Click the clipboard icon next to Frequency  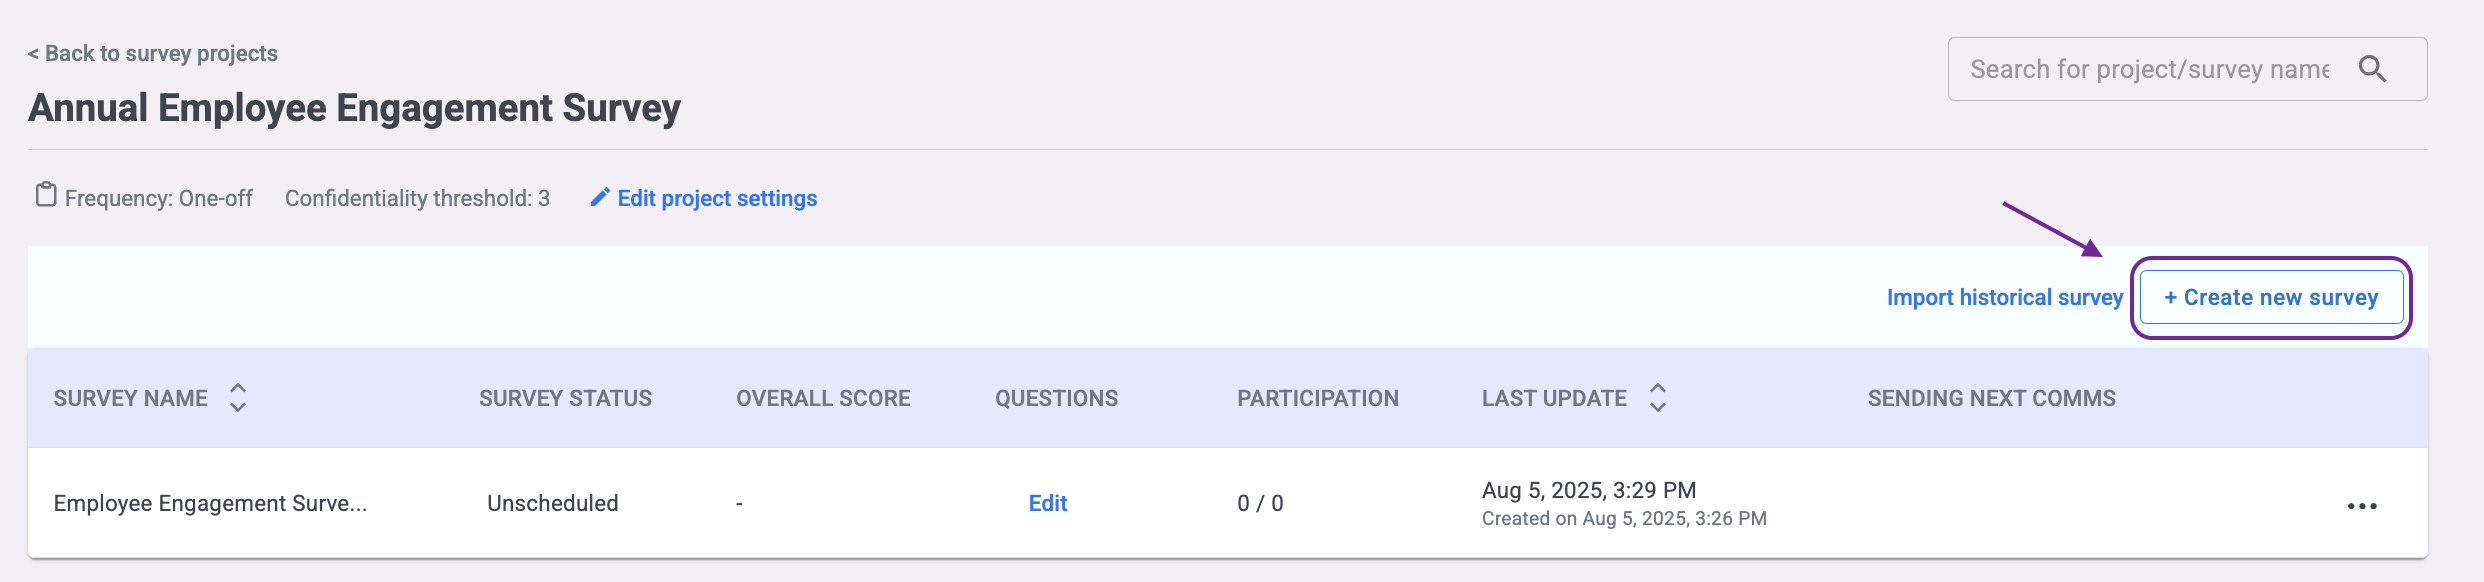click(46, 194)
